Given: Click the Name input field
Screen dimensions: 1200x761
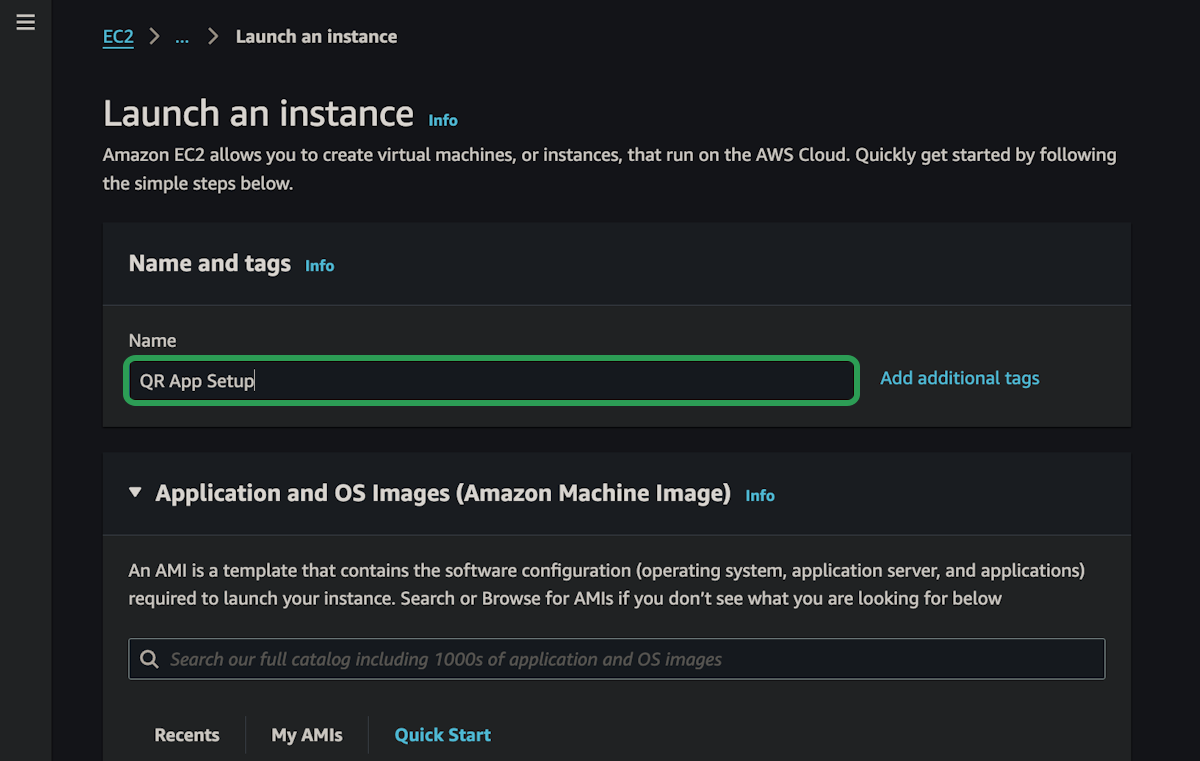Looking at the screenshot, I should [491, 381].
